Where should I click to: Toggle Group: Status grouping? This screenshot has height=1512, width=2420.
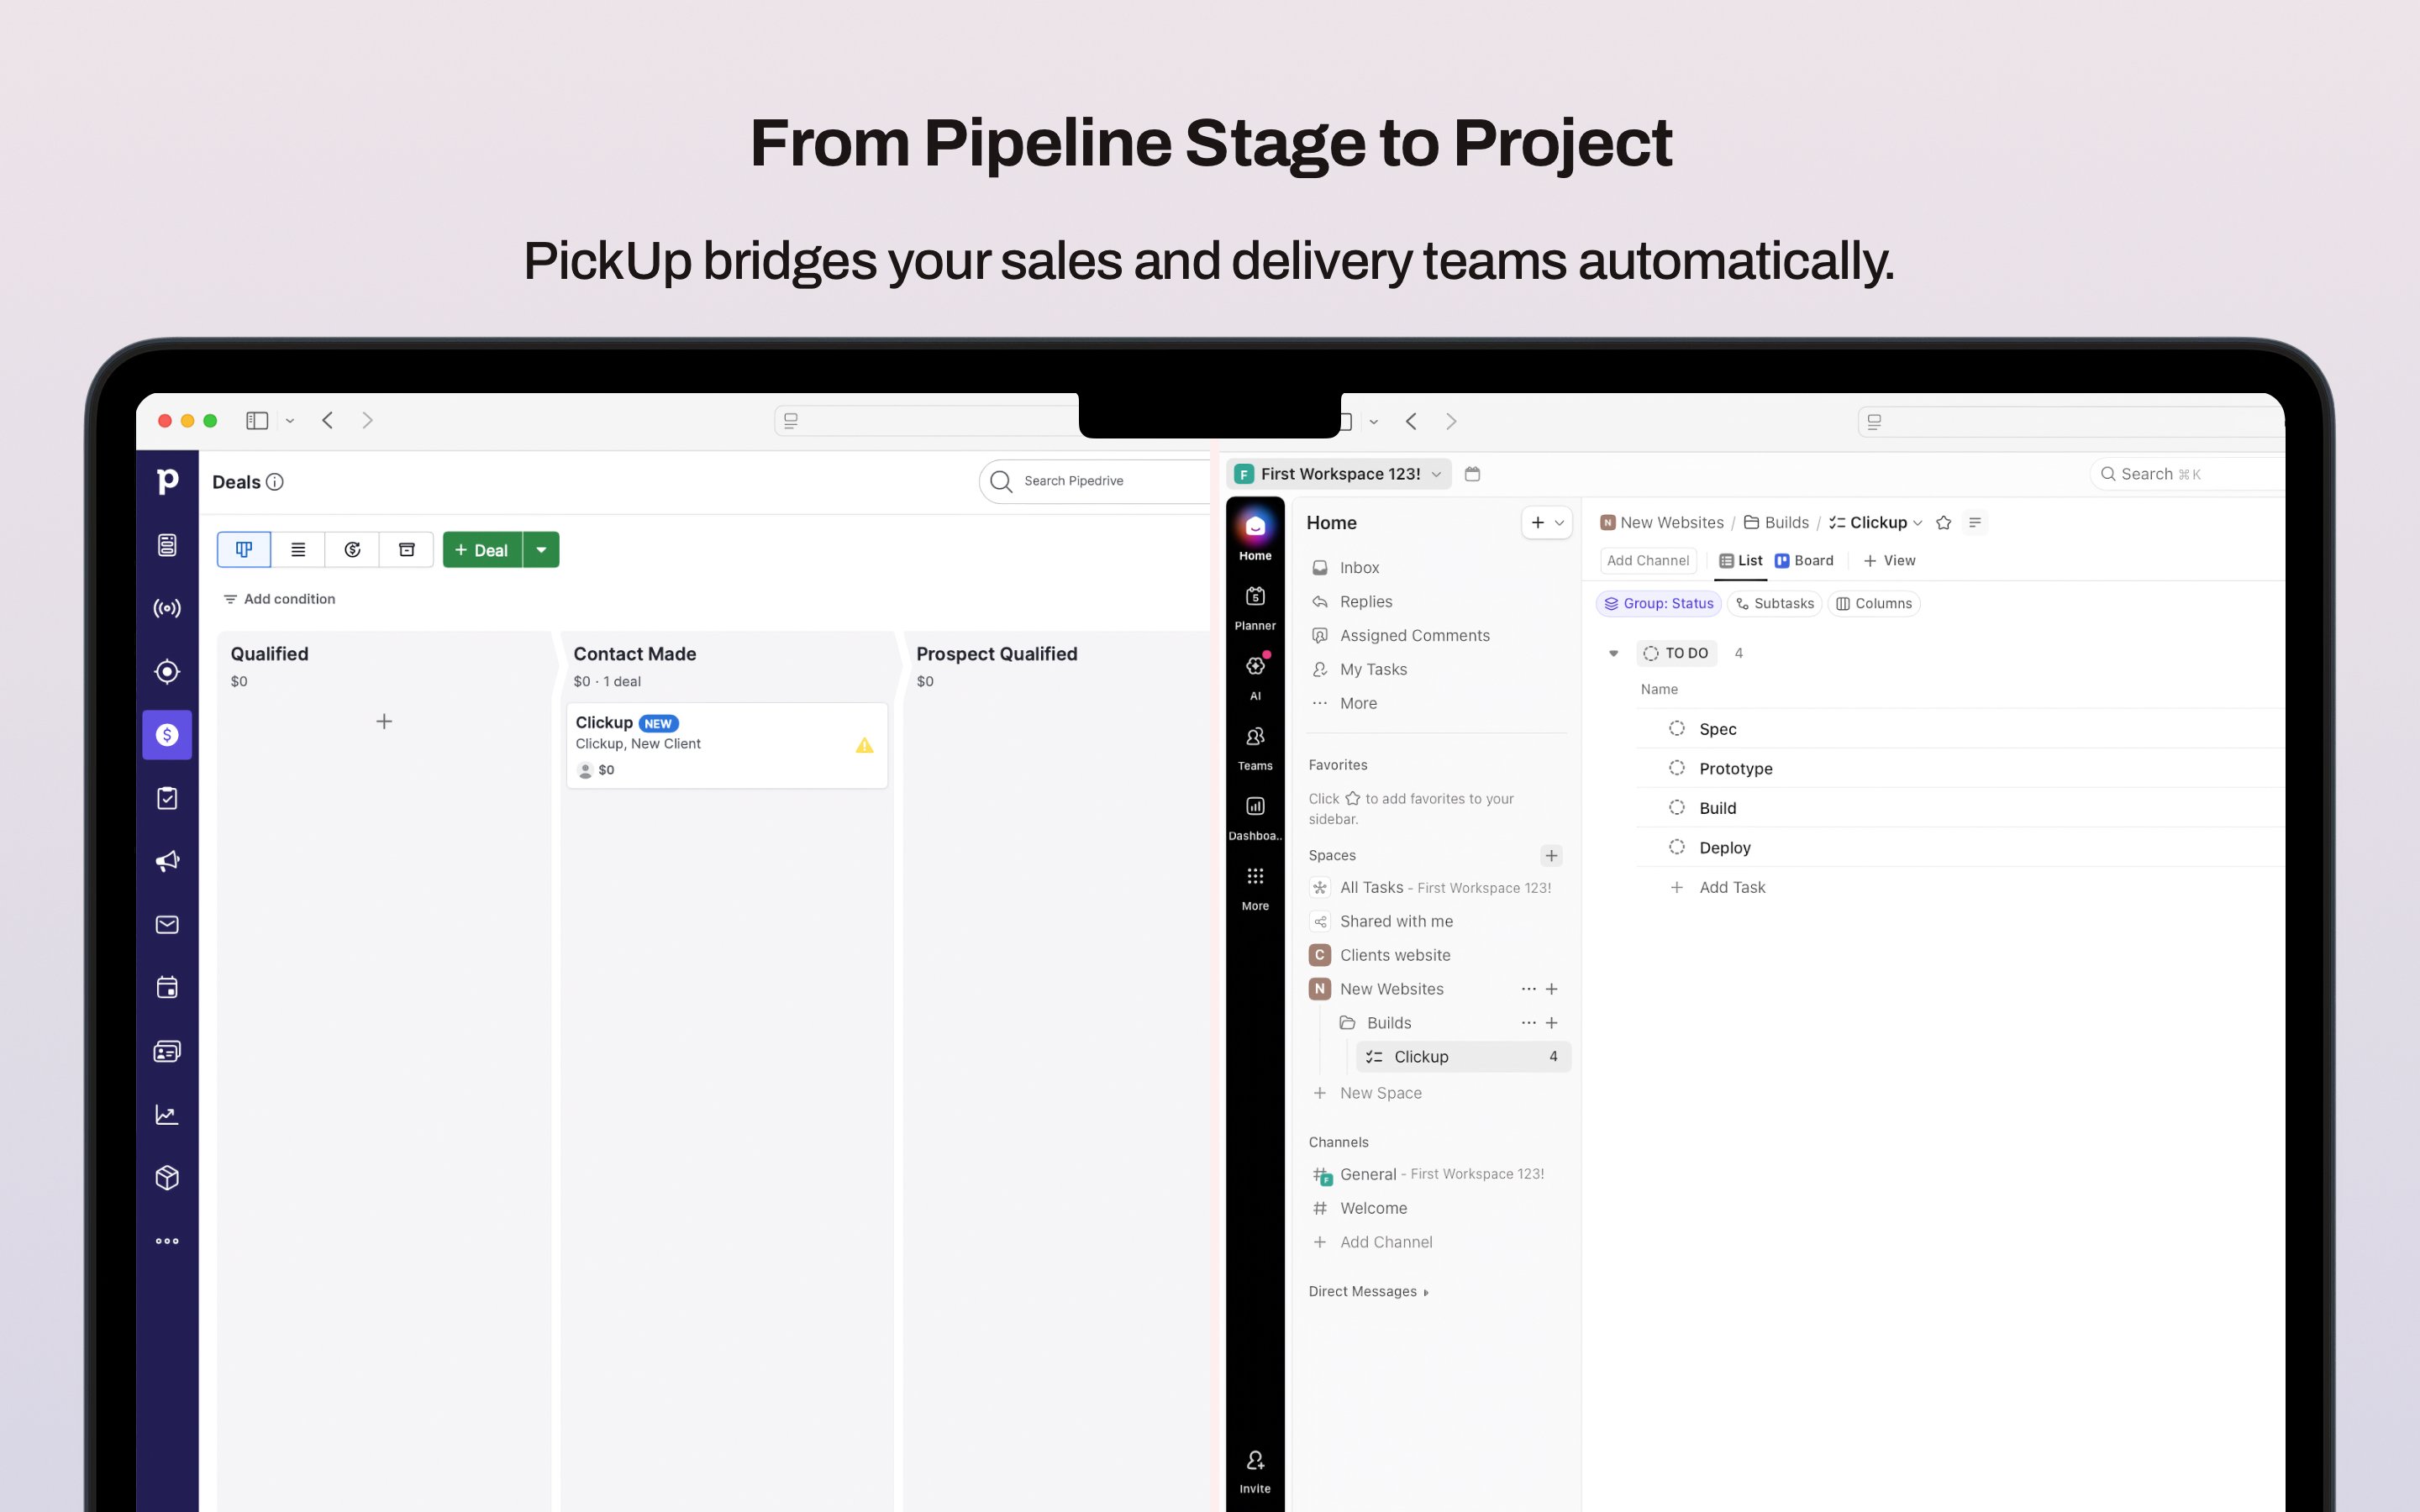point(1659,603)
